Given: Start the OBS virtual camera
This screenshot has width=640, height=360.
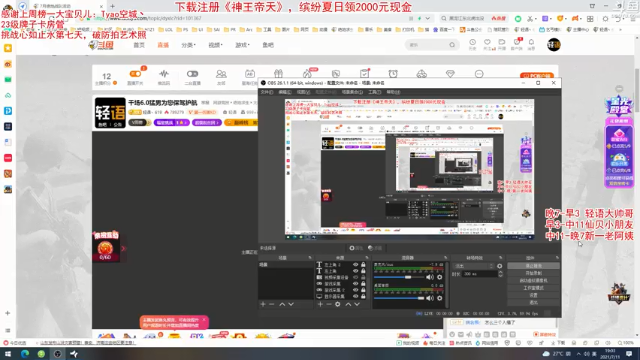Looking at the screenshot, I should point(533,280).
